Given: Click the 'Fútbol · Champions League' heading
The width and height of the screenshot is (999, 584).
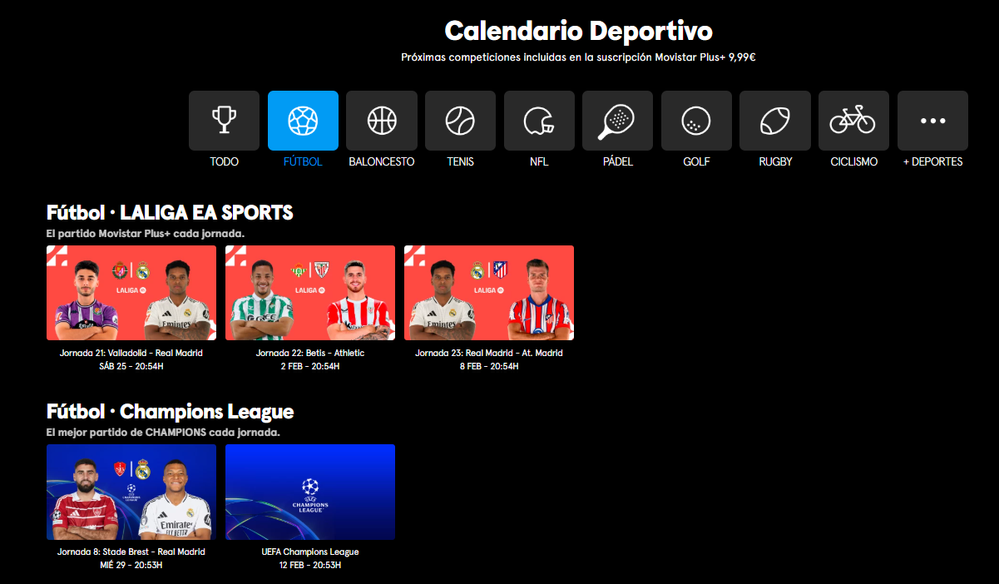Looking at the screenshot, I should click(170, 412).
